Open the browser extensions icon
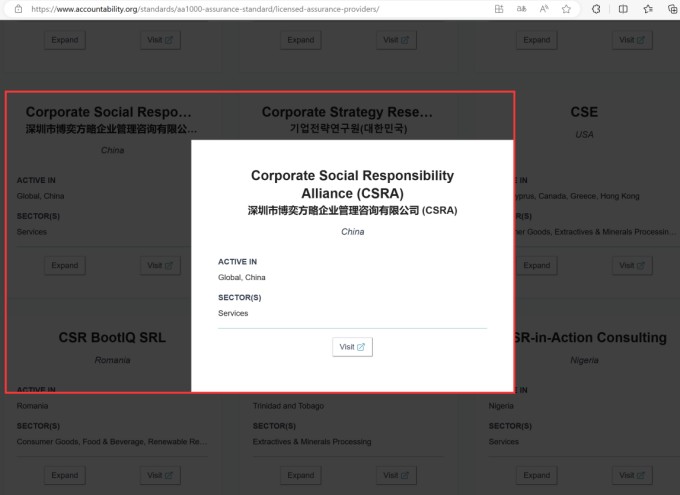The width and height of the screenshot is (680, 495). (596, 9)
